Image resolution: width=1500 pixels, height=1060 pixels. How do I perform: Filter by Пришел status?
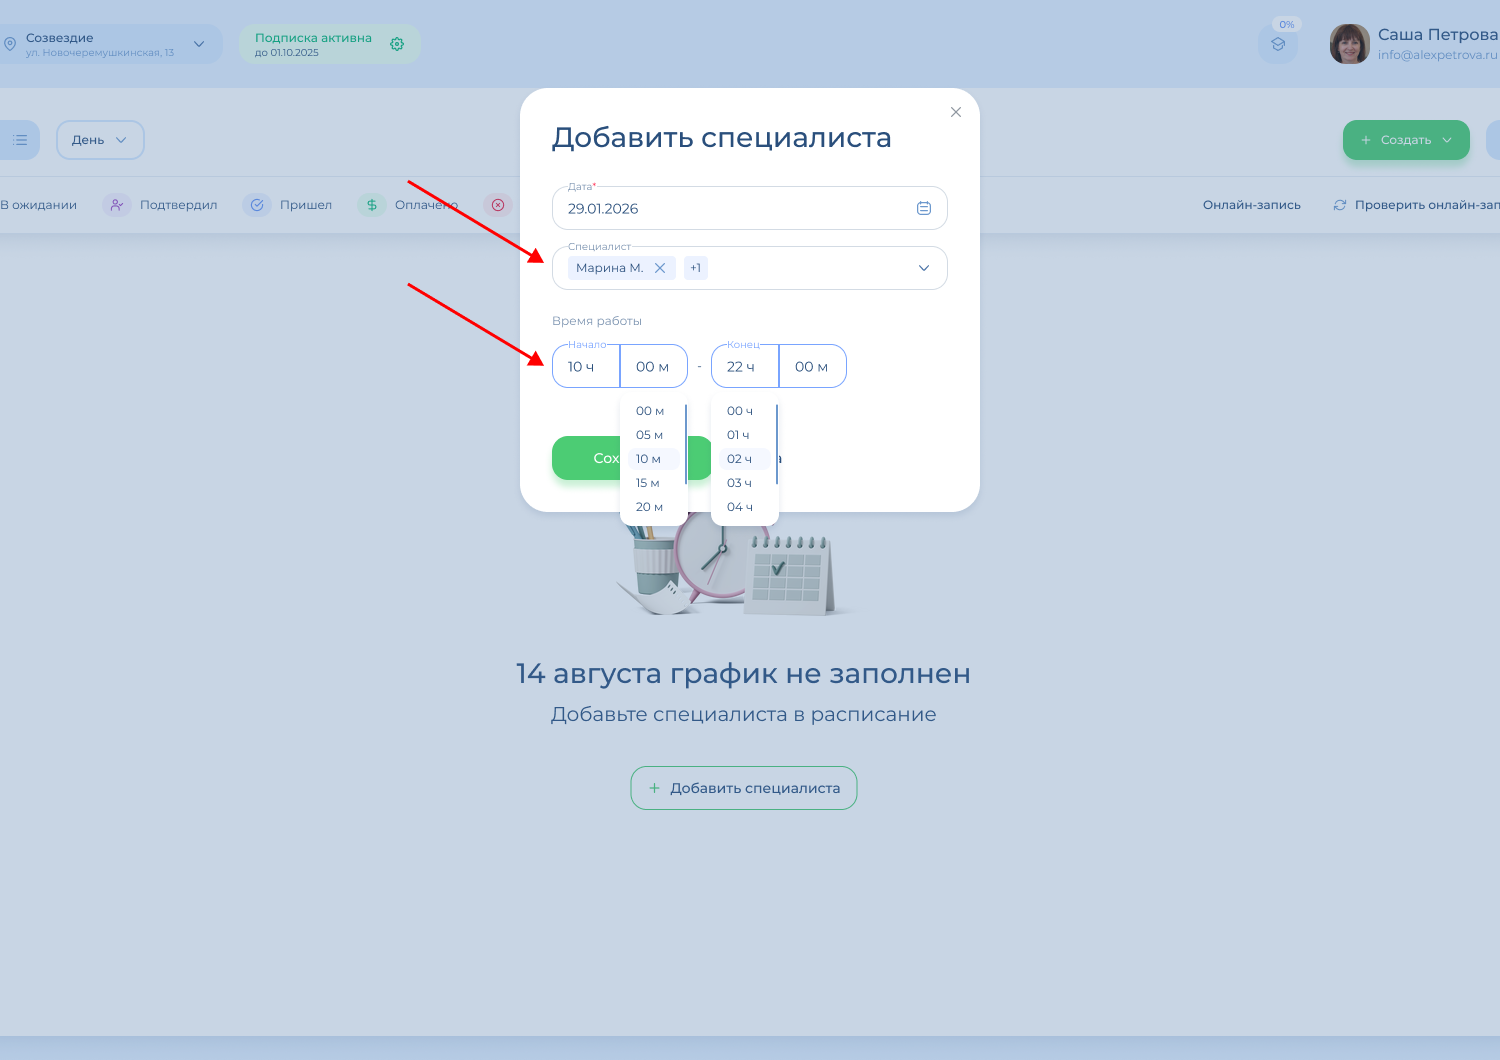pos(288,205)
